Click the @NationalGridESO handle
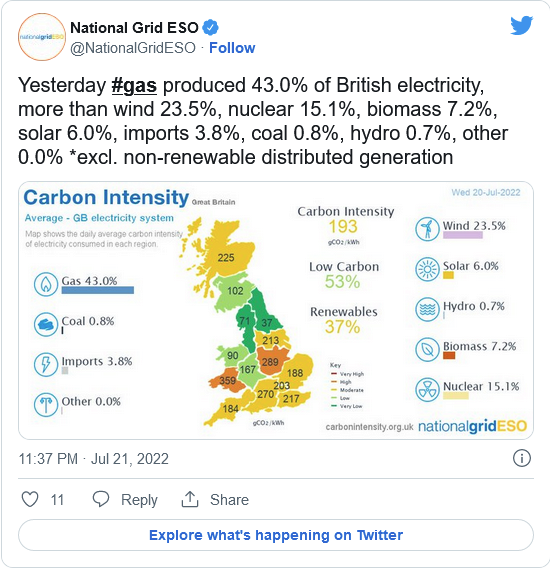 pos(133,48)
